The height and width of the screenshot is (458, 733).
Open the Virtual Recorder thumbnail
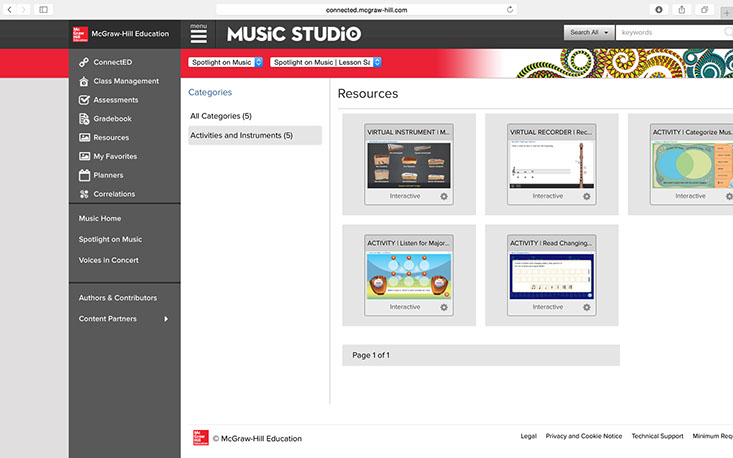click(551, 165)
